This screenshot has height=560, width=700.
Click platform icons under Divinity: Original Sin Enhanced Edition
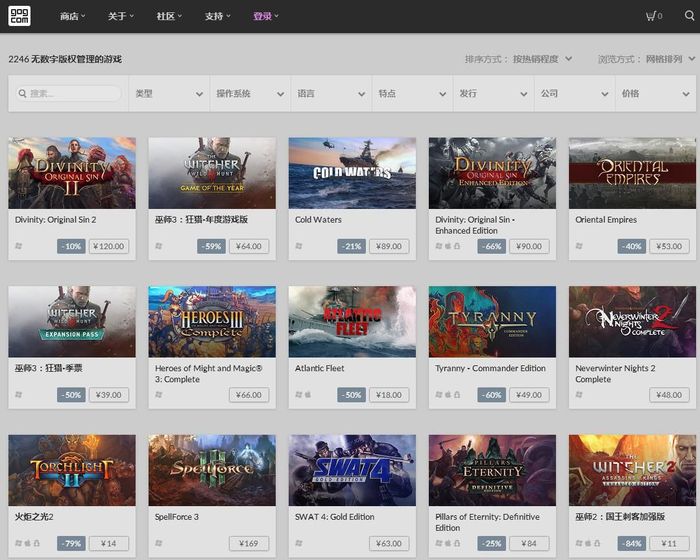point(448,246)
